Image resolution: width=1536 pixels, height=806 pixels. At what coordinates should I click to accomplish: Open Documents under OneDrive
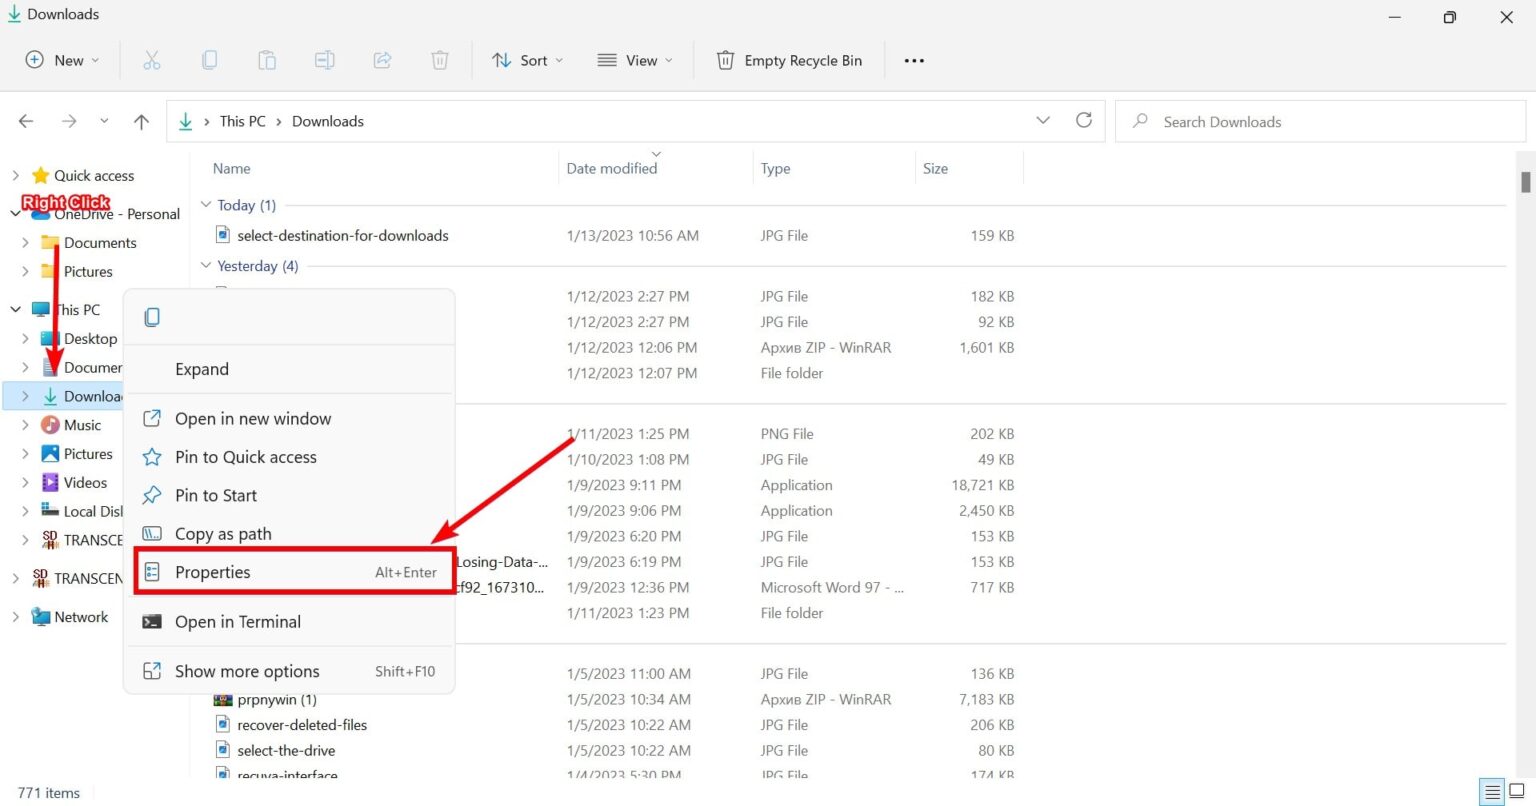coord(100,242)
